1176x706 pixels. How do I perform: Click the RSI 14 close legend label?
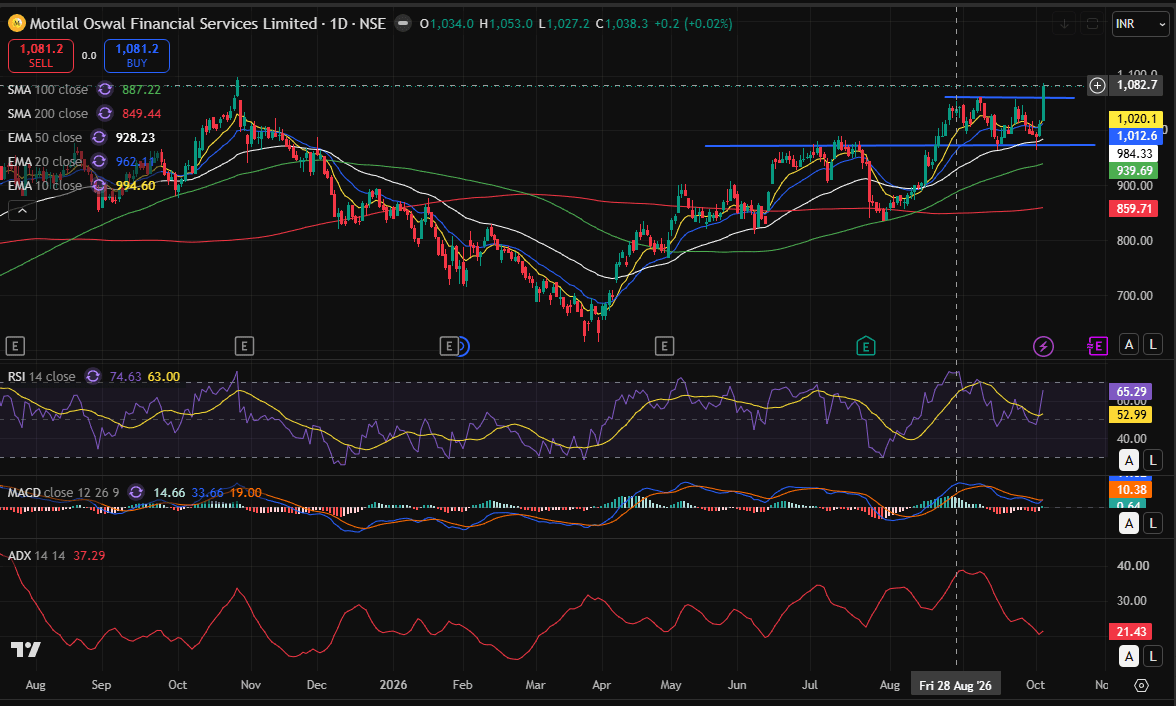click(x=41, y=377)
